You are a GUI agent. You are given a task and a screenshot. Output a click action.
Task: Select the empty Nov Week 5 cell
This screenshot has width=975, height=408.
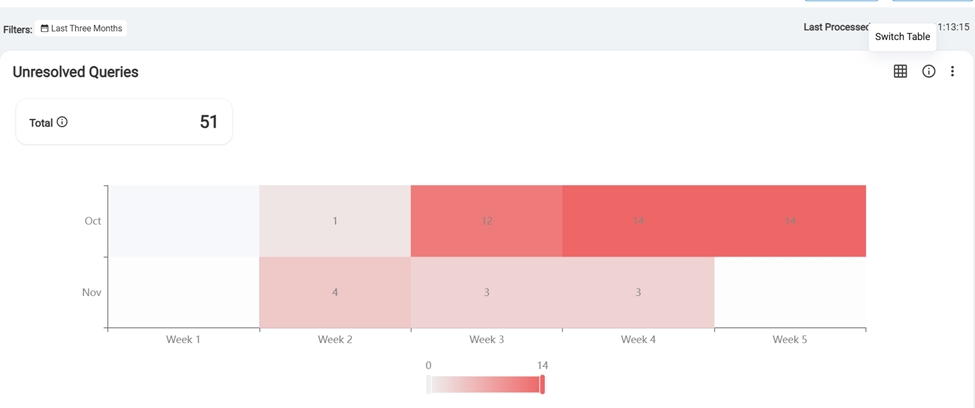pos(790,292)
